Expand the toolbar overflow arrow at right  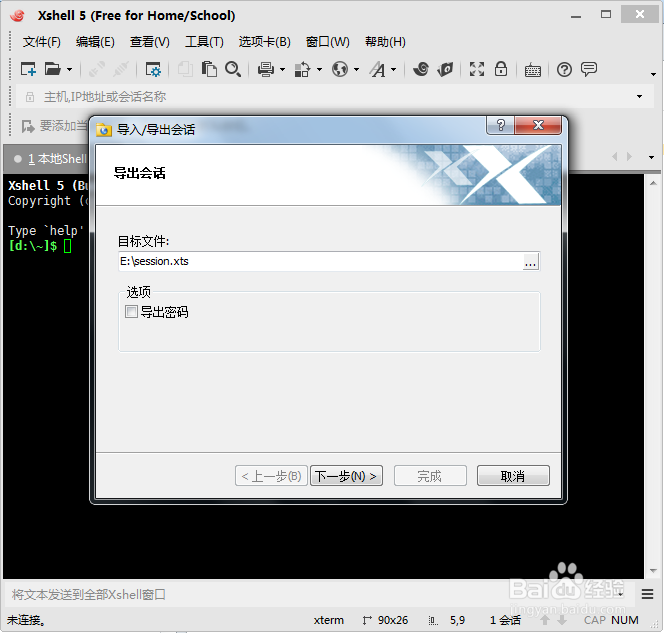(653, 75)
